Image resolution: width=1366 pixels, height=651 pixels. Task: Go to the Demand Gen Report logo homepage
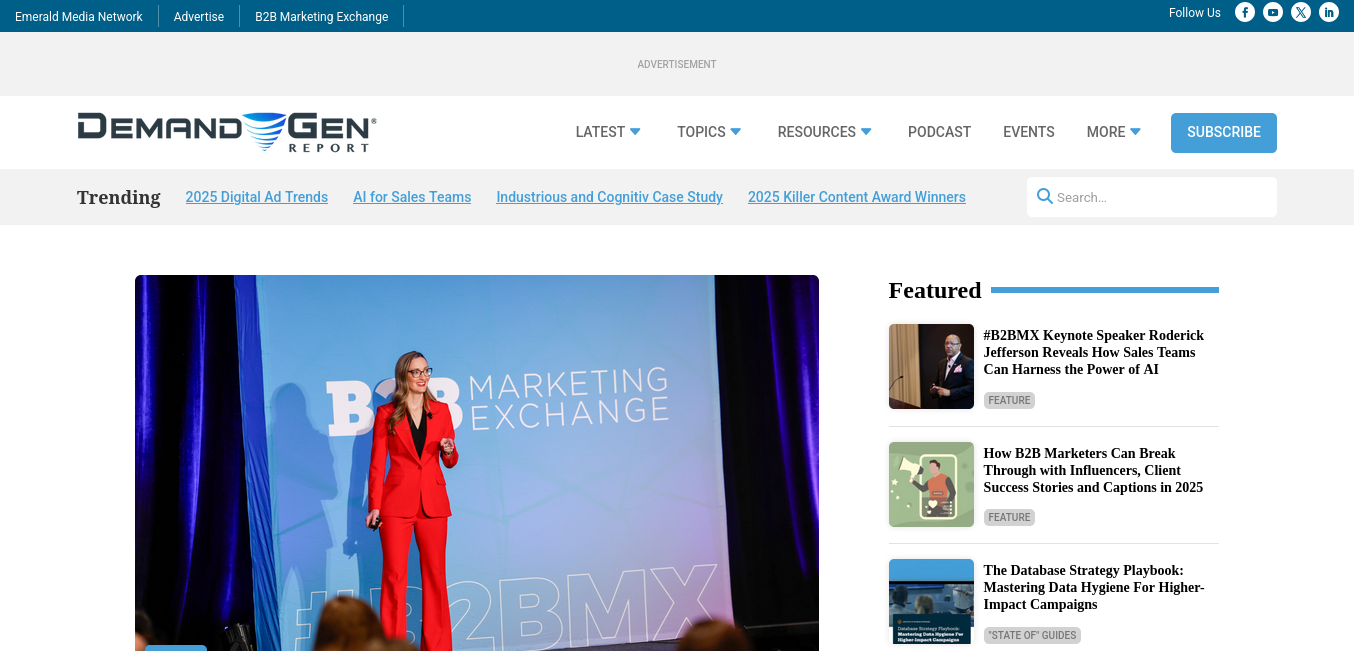tap(227, 132)
